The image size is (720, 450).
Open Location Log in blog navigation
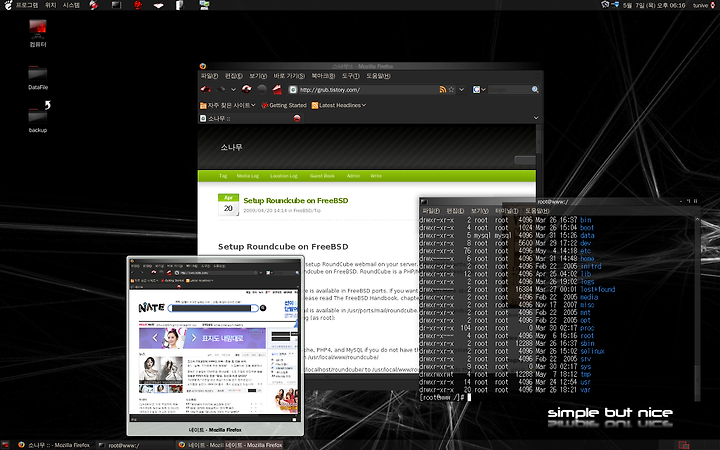284,176
